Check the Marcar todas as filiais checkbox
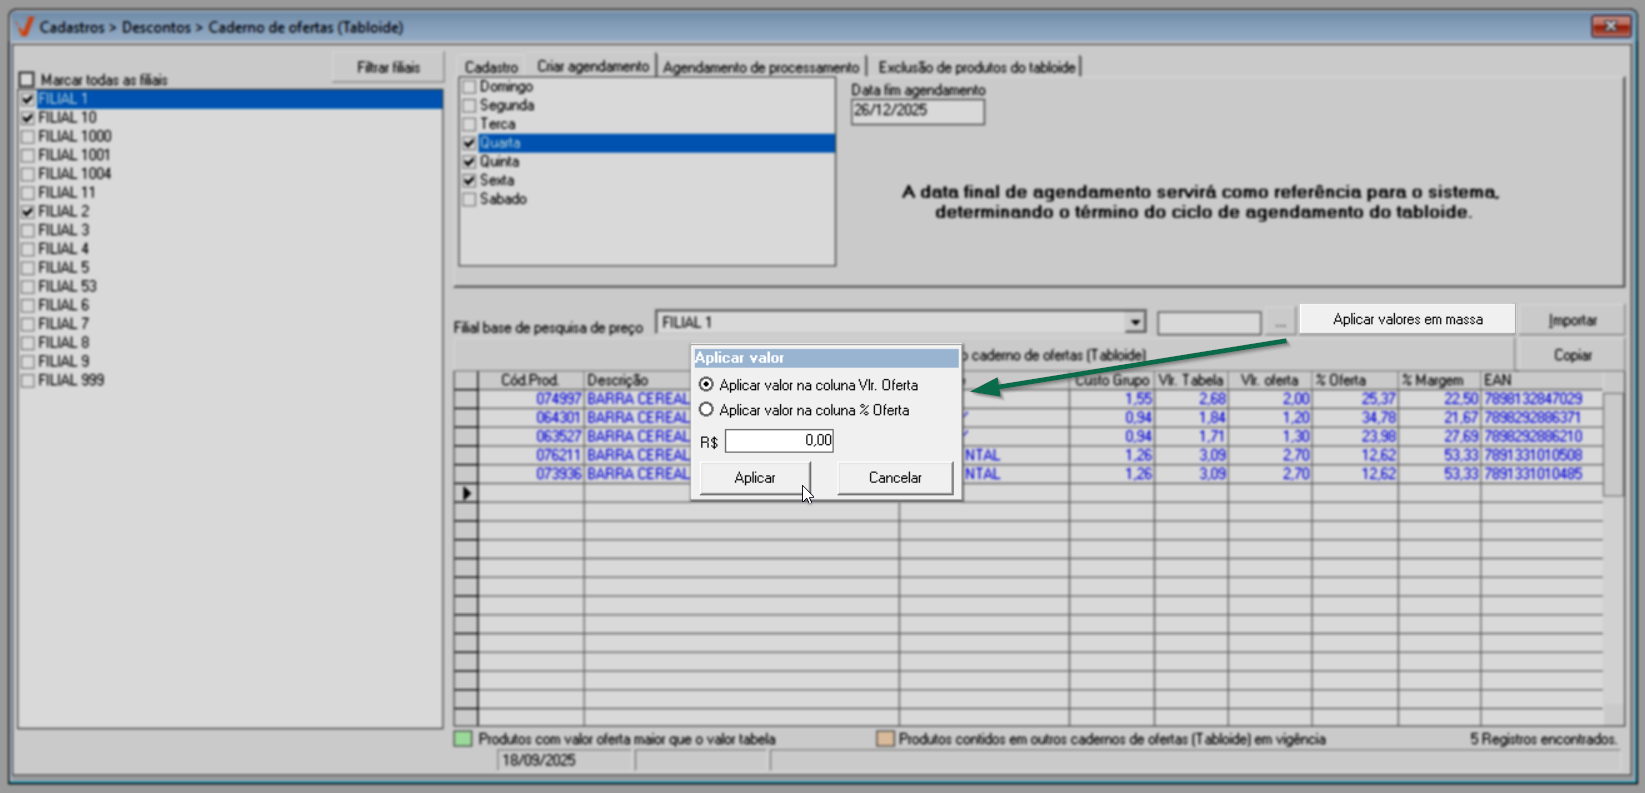 [27, 79]
